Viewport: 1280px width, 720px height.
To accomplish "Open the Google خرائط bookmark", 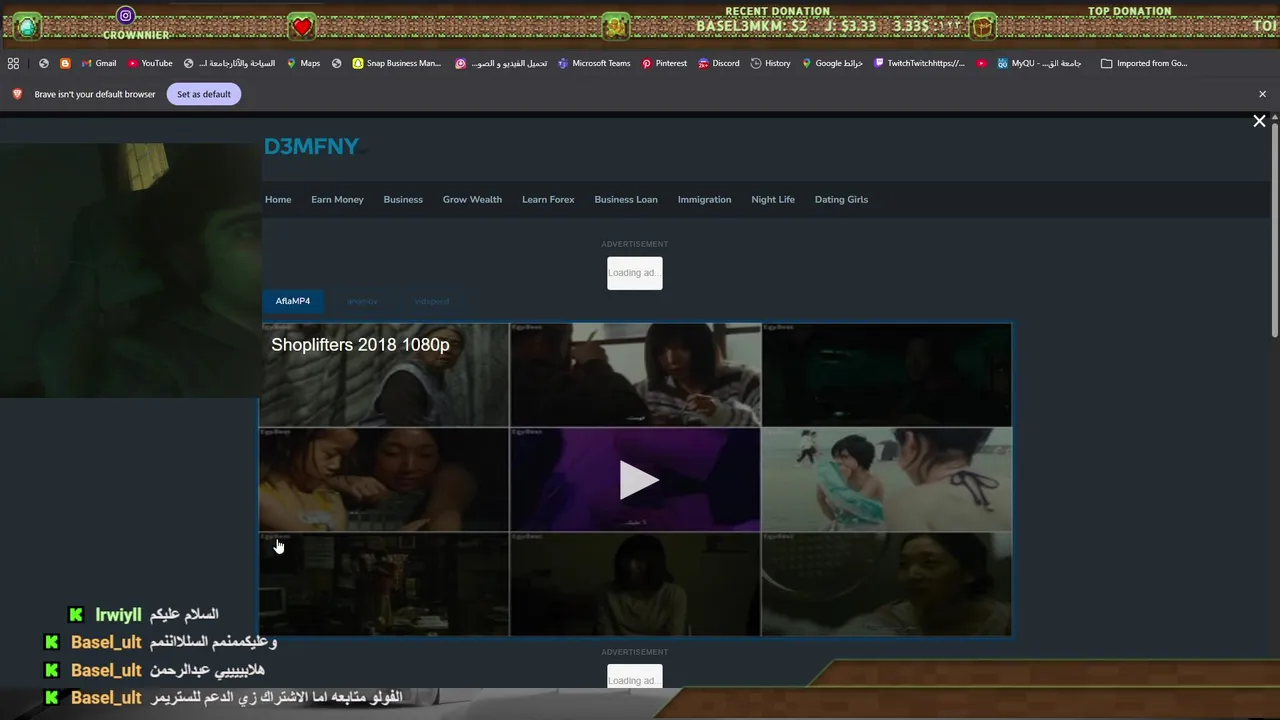I will [x=832, y=63].
